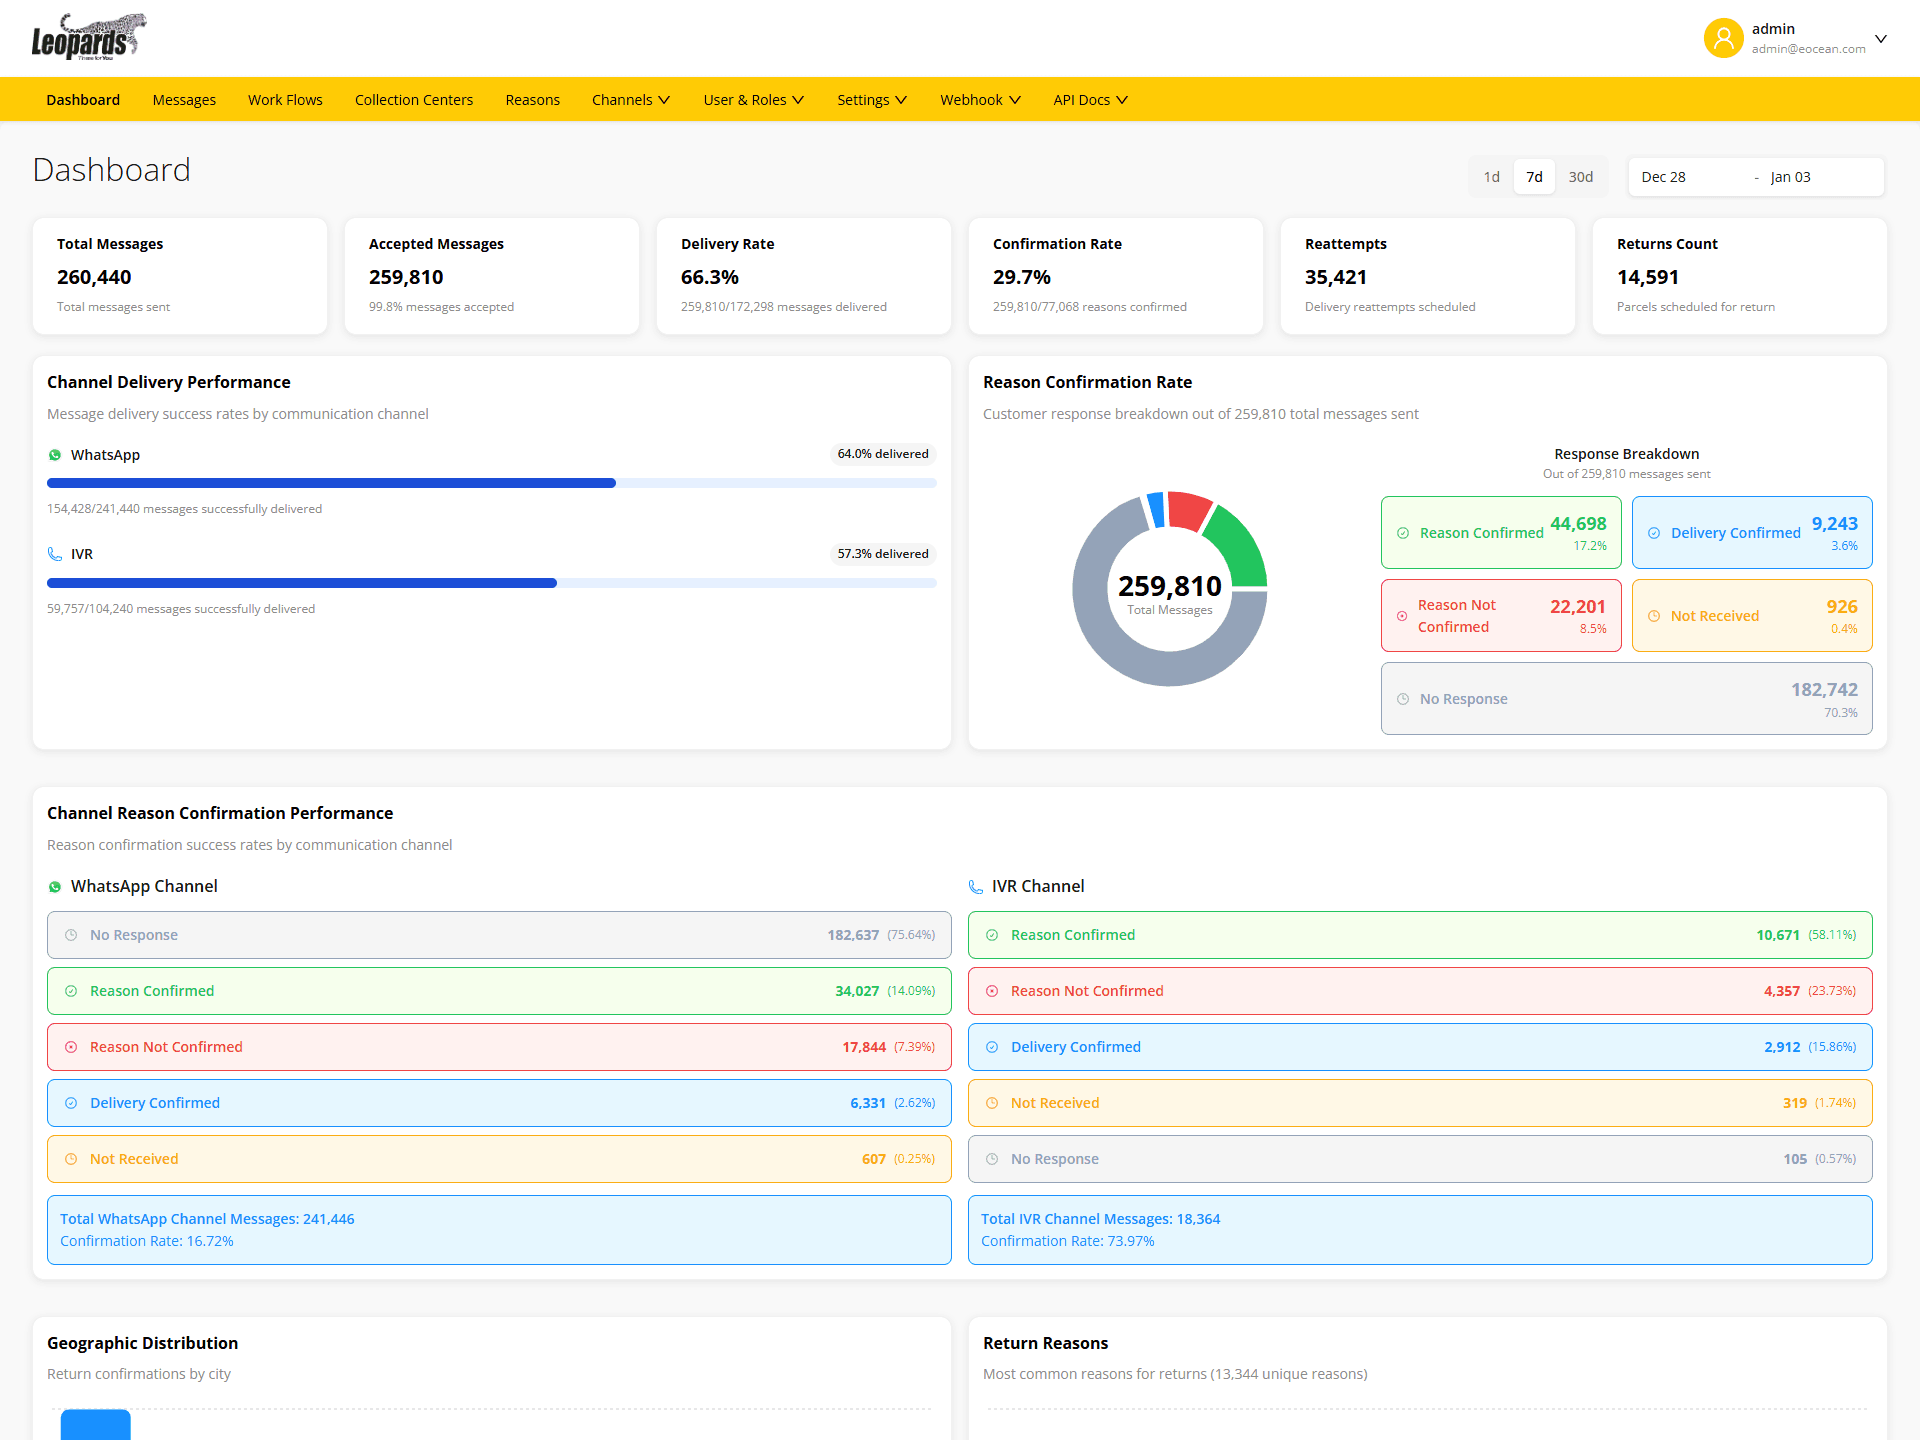Open the Settings dropdown
This screenshot has height=1440, width=1920.
click(871, 99)
